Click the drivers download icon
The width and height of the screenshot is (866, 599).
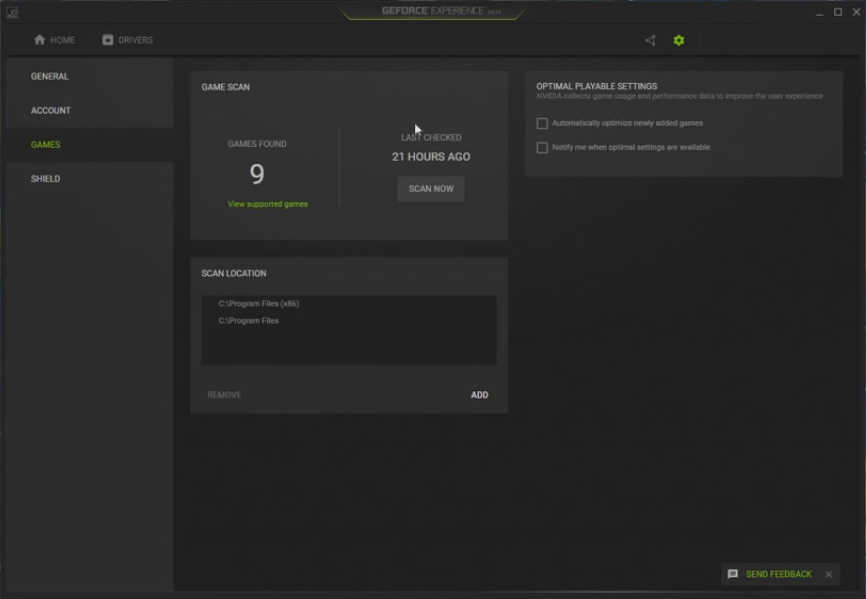(x=108, y=40)
